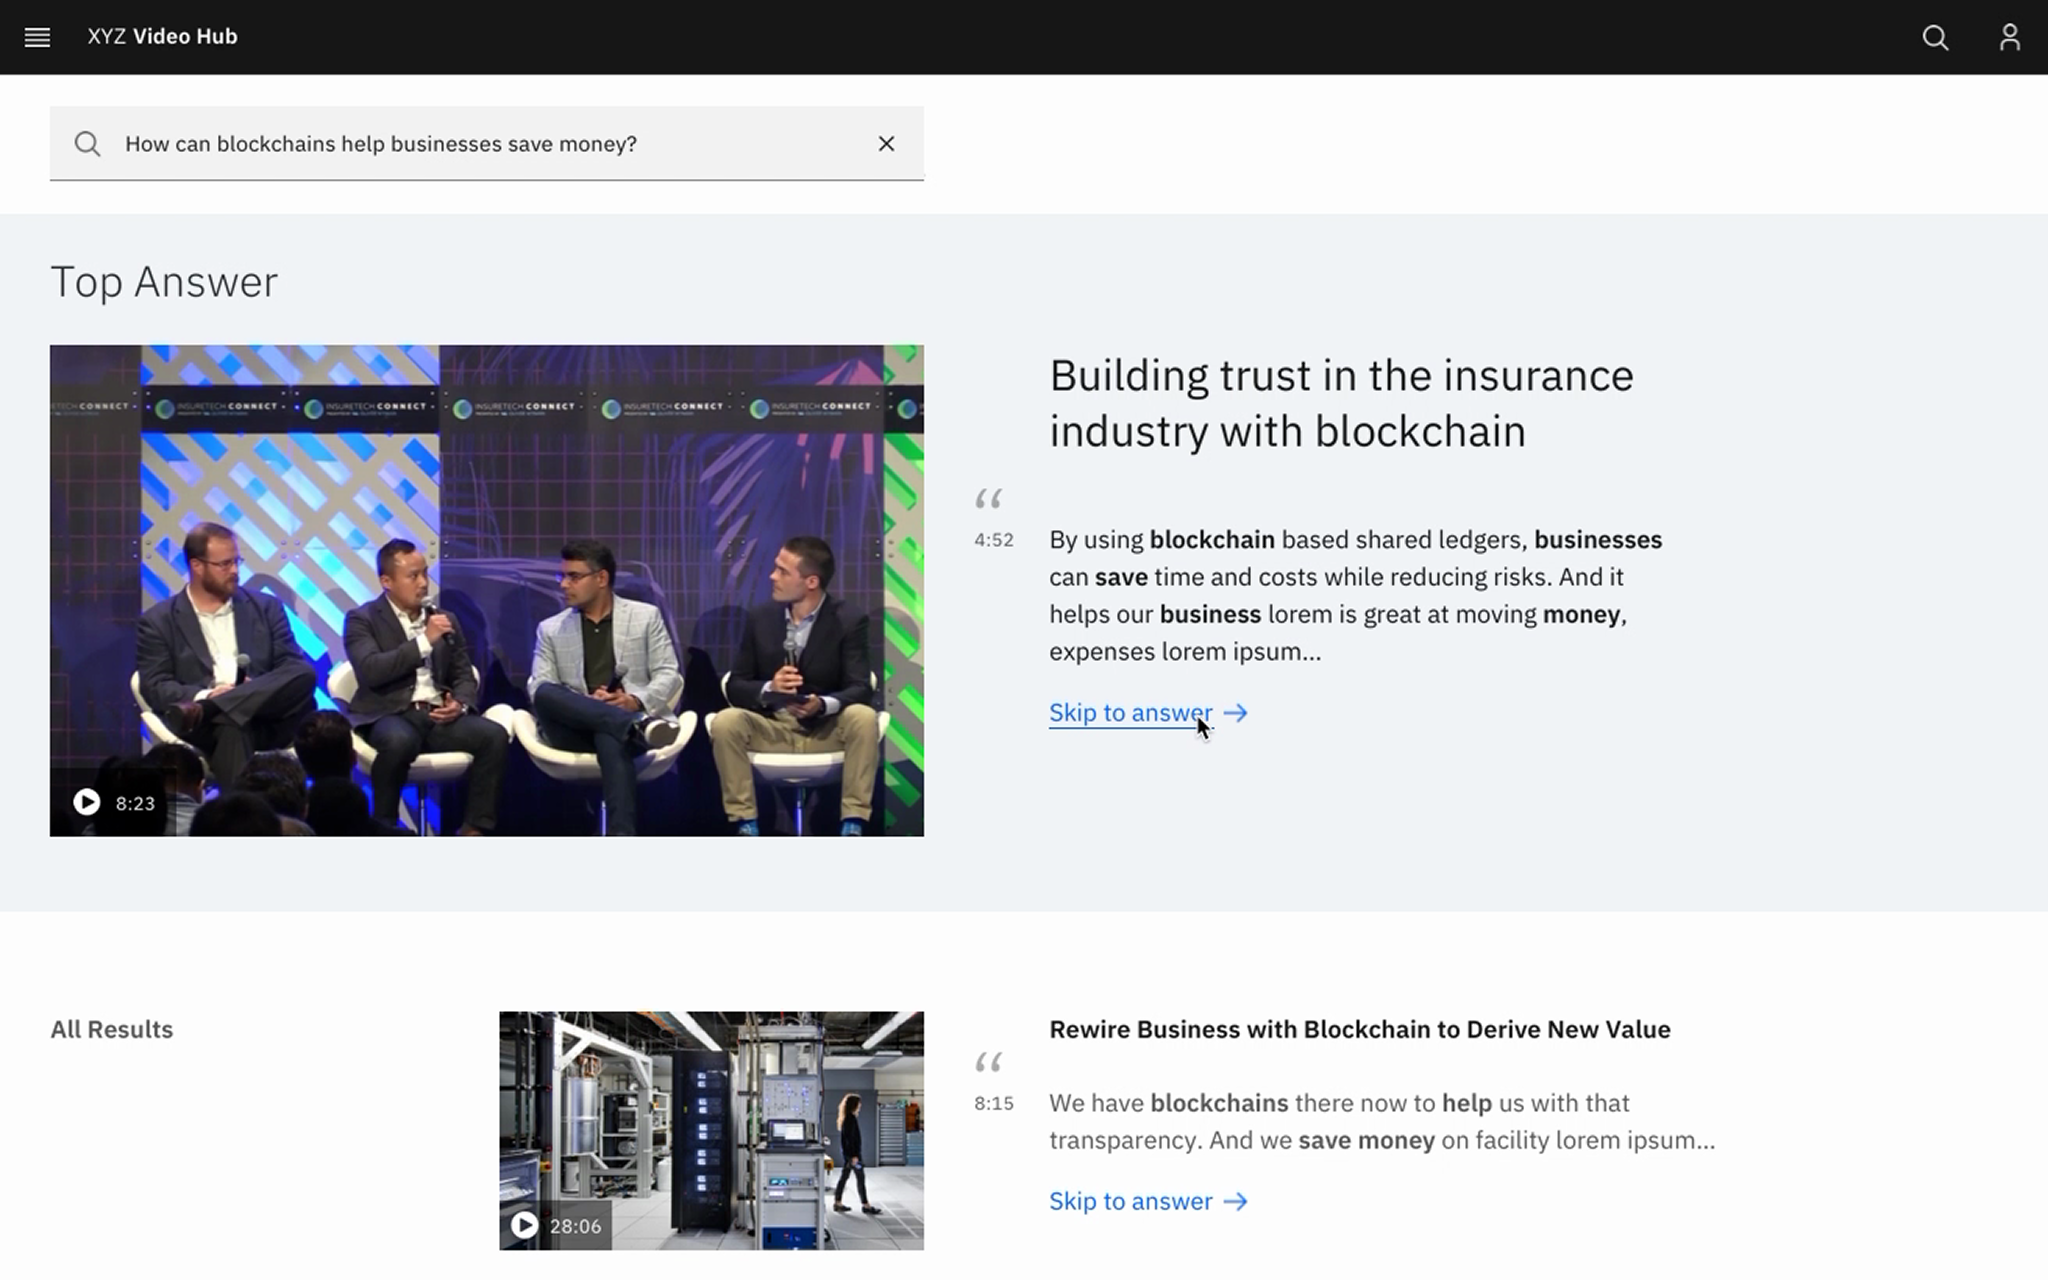The height and width of the screenshot is (1280, 2048).
Task: Click the Rewire Business result quote icon
Action: click(989, 1062)
